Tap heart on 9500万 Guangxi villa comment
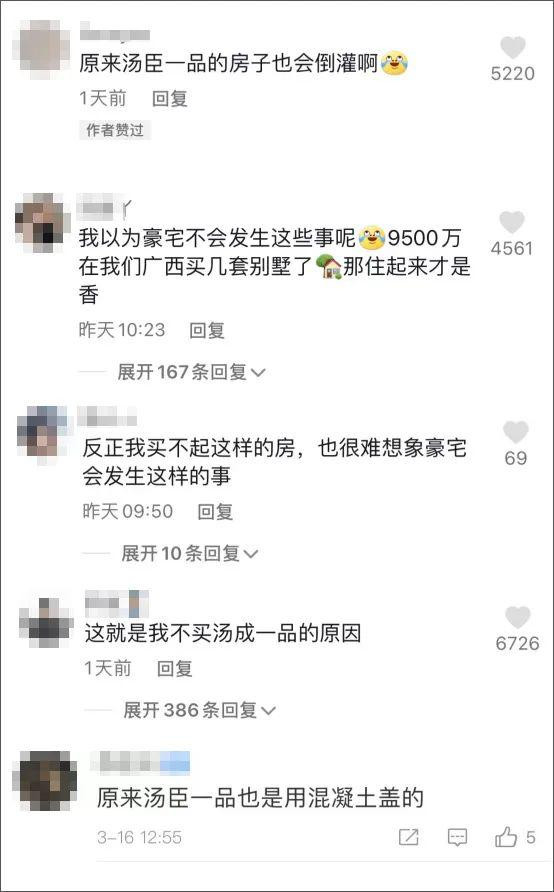 [x=511, y=222]
